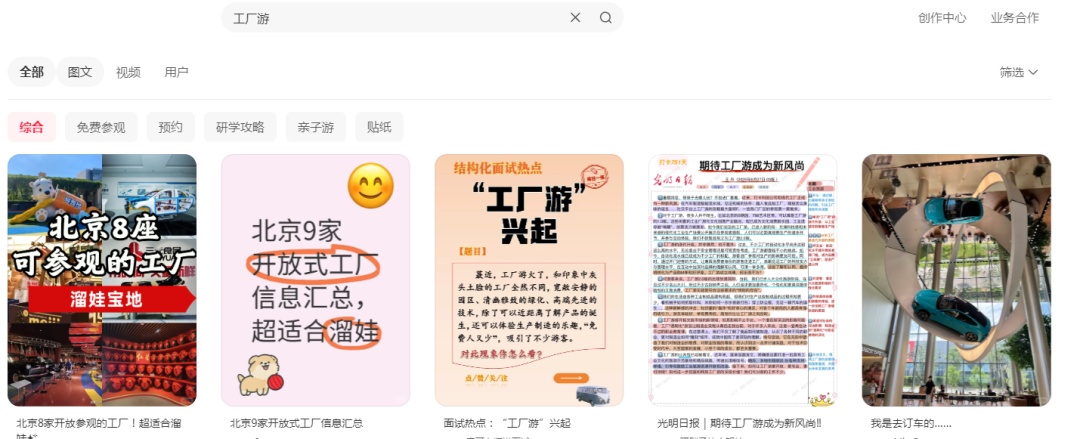Image resolution: width=1080 pixels, height=439 pixels.
Task: Open 创作中心 link
Action: click(x=942, y=18)
